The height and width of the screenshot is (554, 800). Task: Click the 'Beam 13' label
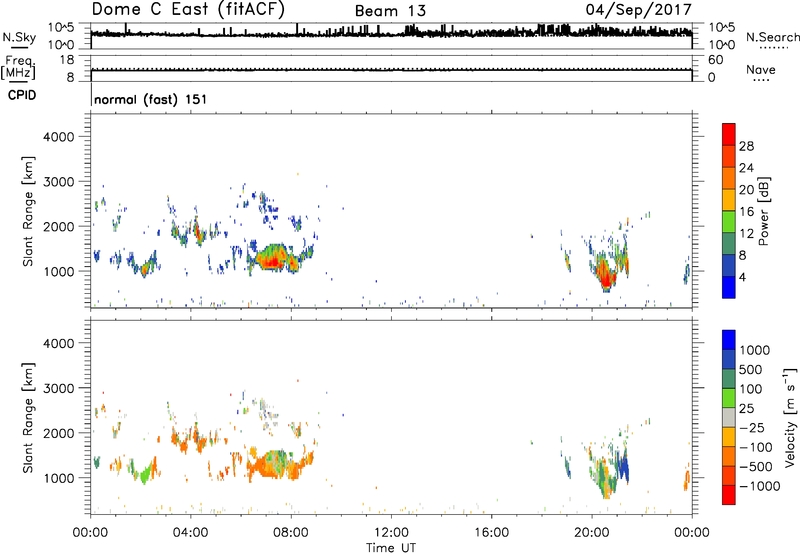[390, 11]
